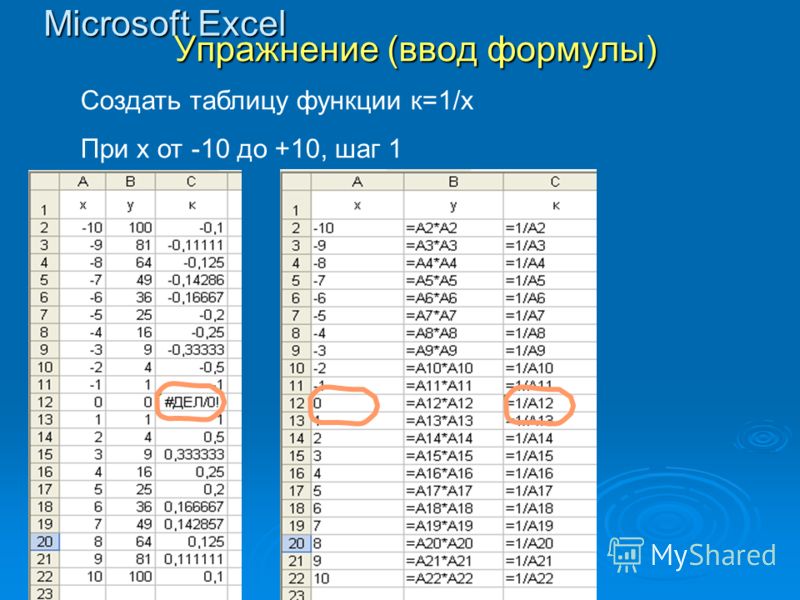Click formula cell =A18*A18

(454, 508)
